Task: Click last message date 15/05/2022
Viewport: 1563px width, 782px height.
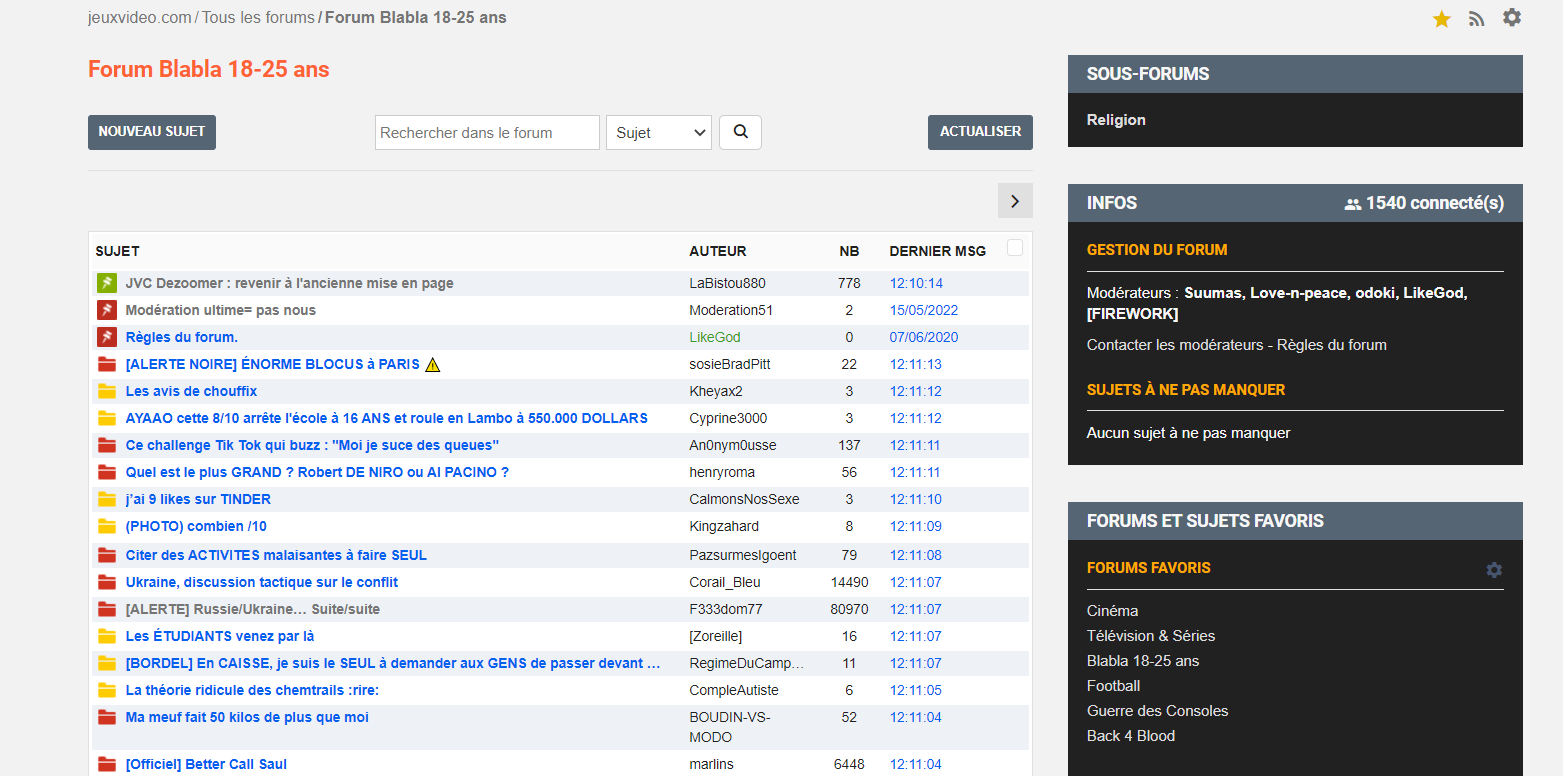Action: click(924, 310)
